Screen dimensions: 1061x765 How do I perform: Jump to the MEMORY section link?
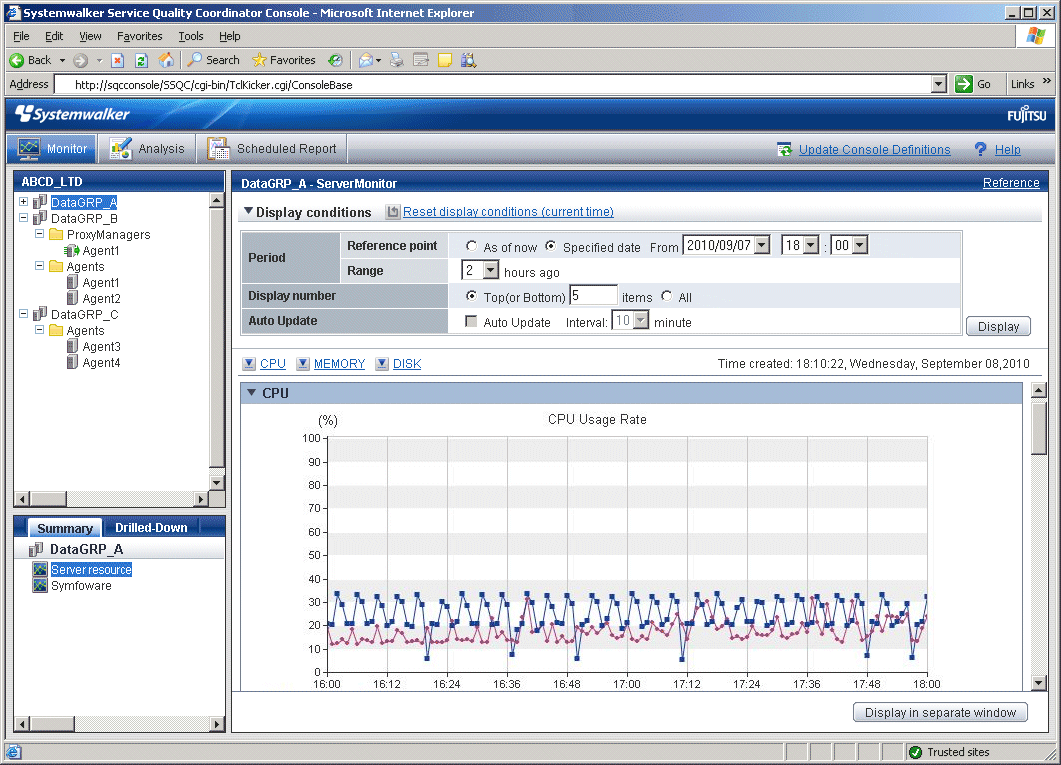click(339, 364)
